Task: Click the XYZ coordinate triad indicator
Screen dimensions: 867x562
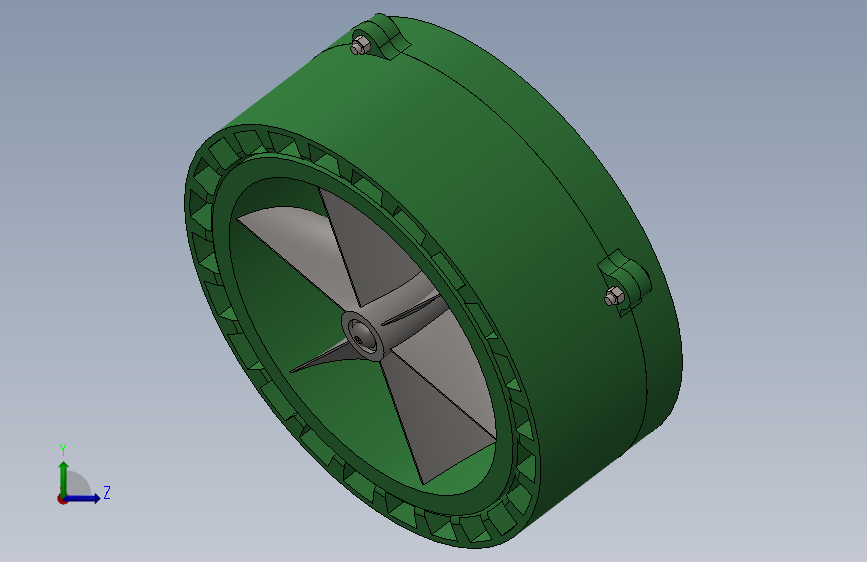Action: [x=83, y=475]
